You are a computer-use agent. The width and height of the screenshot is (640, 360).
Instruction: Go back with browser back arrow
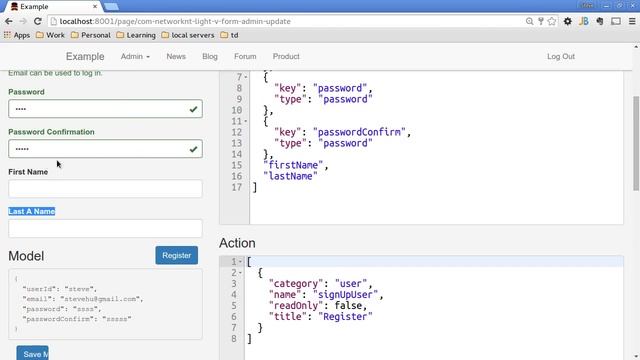[x=9, y=21]
